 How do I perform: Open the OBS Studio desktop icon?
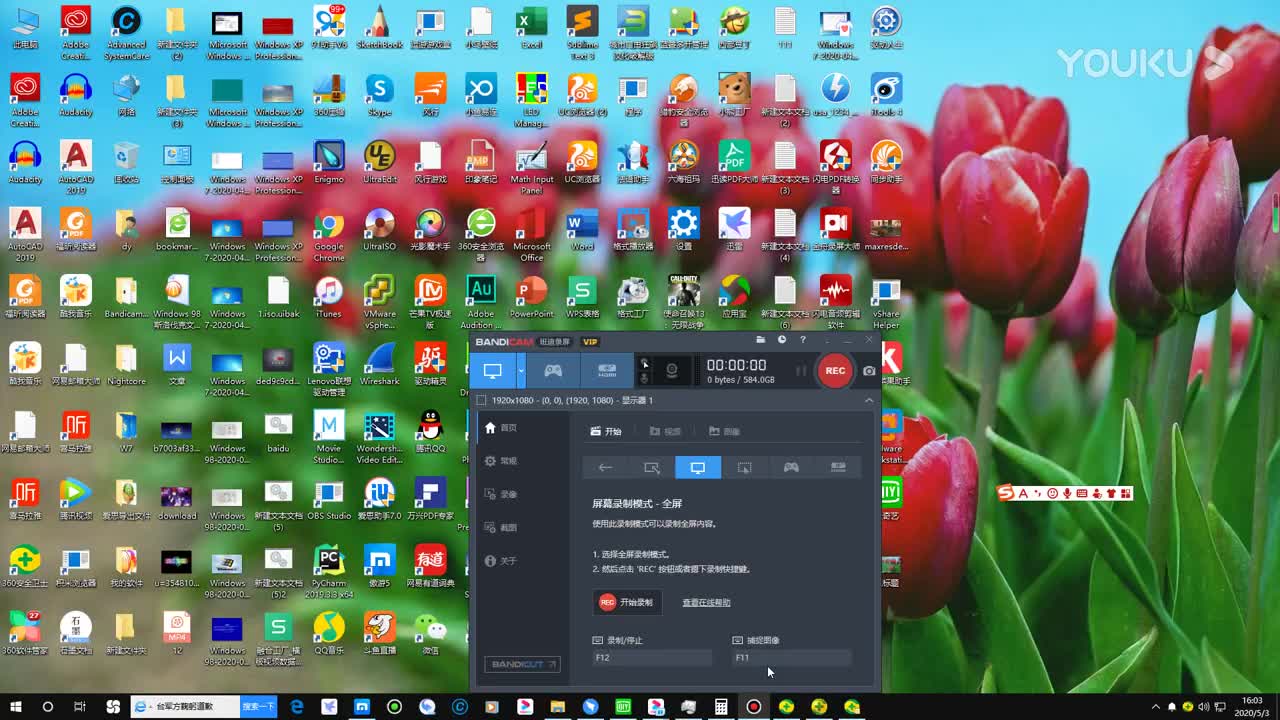329,498
